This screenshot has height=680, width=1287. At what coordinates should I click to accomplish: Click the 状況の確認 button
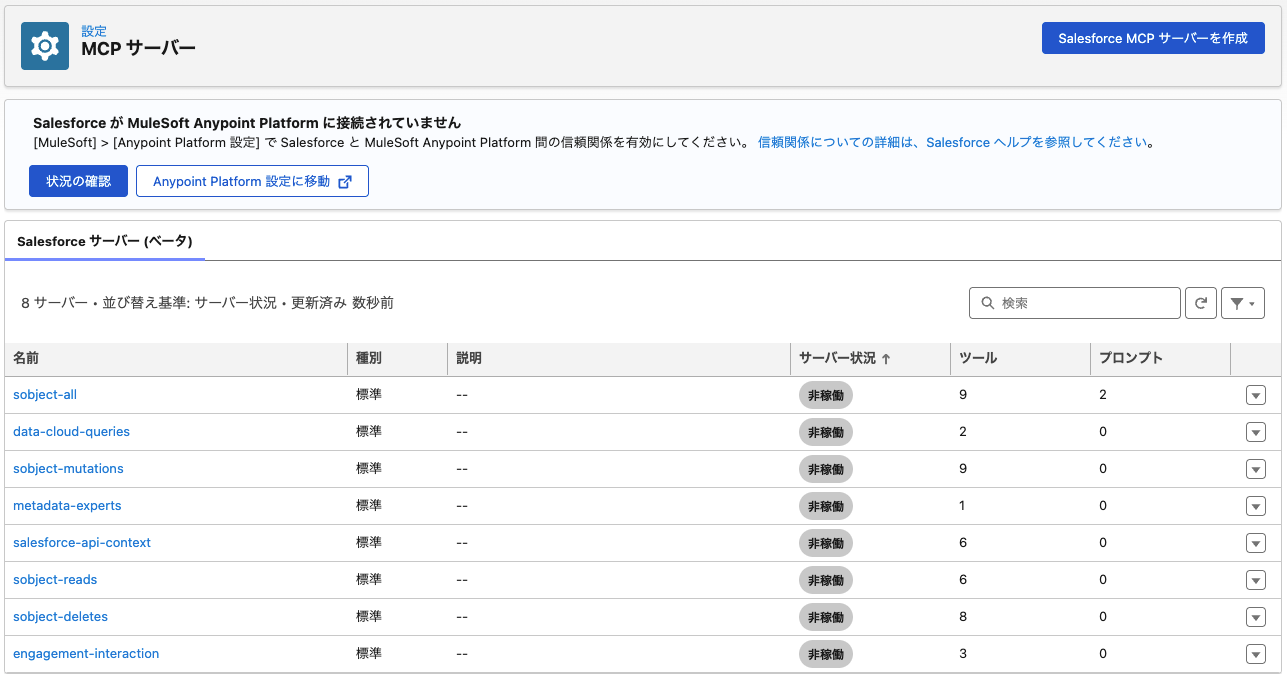78,182
